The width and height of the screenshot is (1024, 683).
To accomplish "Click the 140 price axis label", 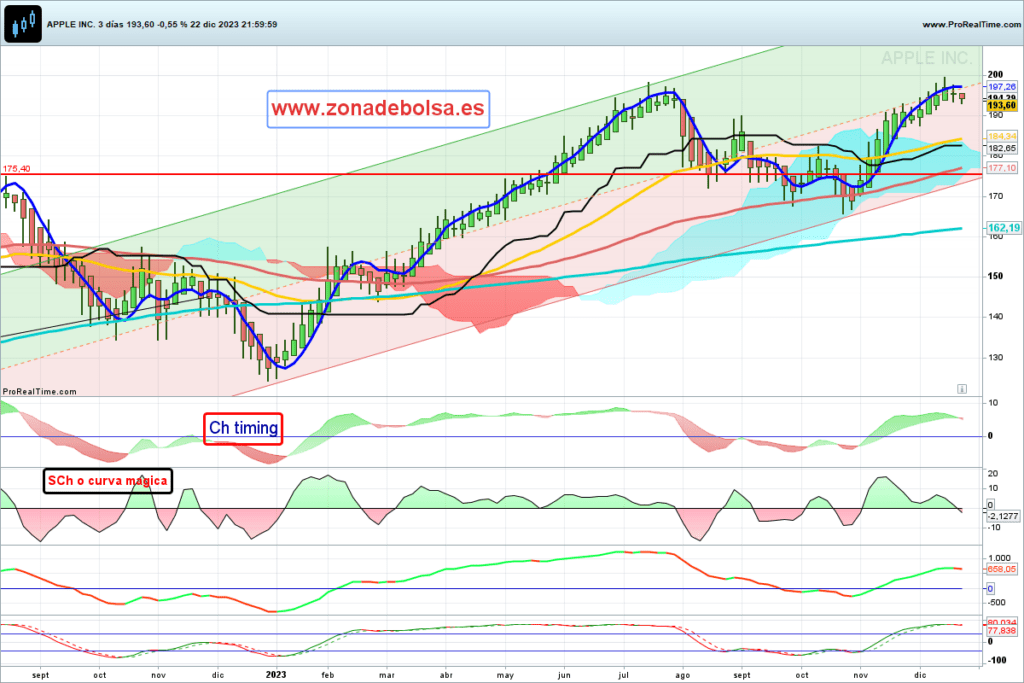I will tap(995, 317).
